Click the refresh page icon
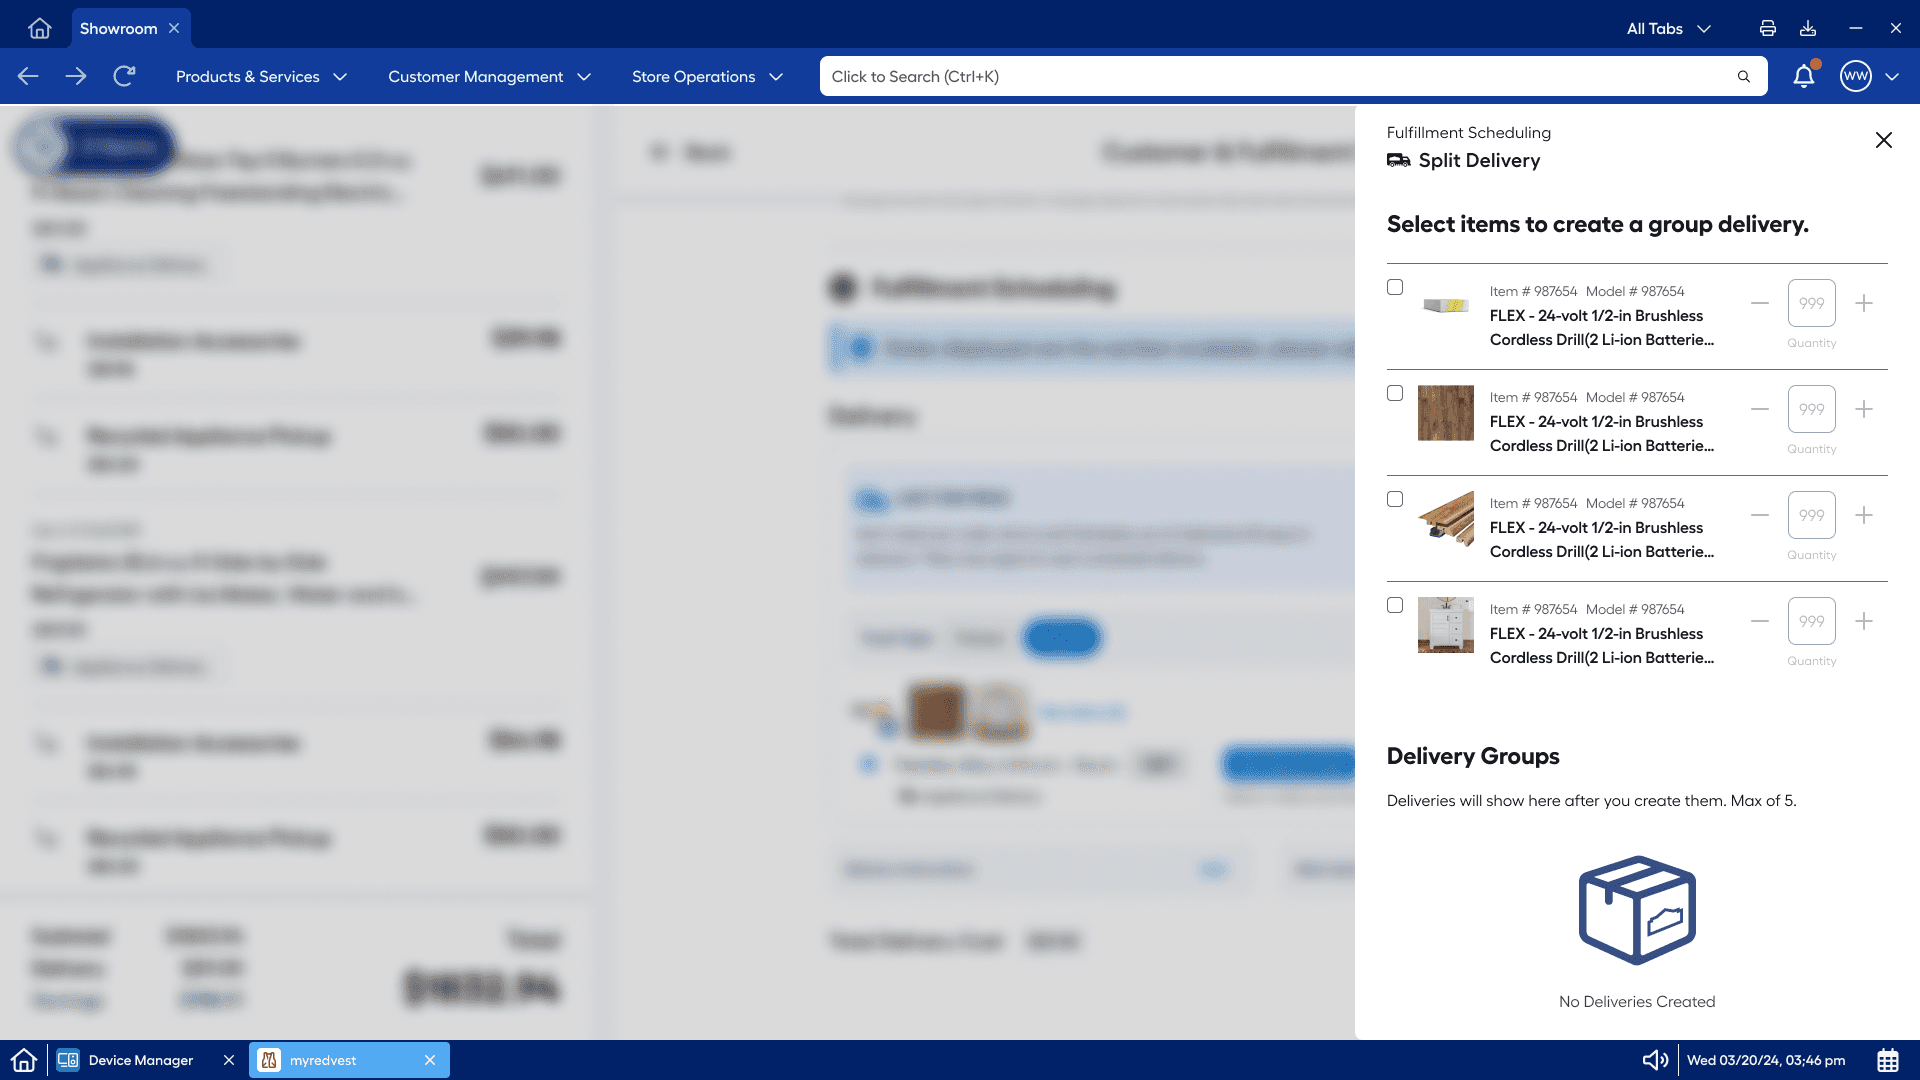 pos(124,76)
